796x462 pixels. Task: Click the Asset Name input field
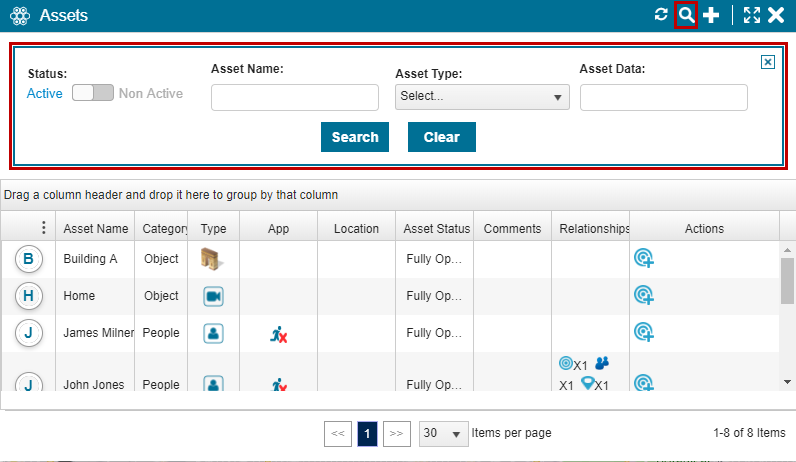click(x=295, y=97)
